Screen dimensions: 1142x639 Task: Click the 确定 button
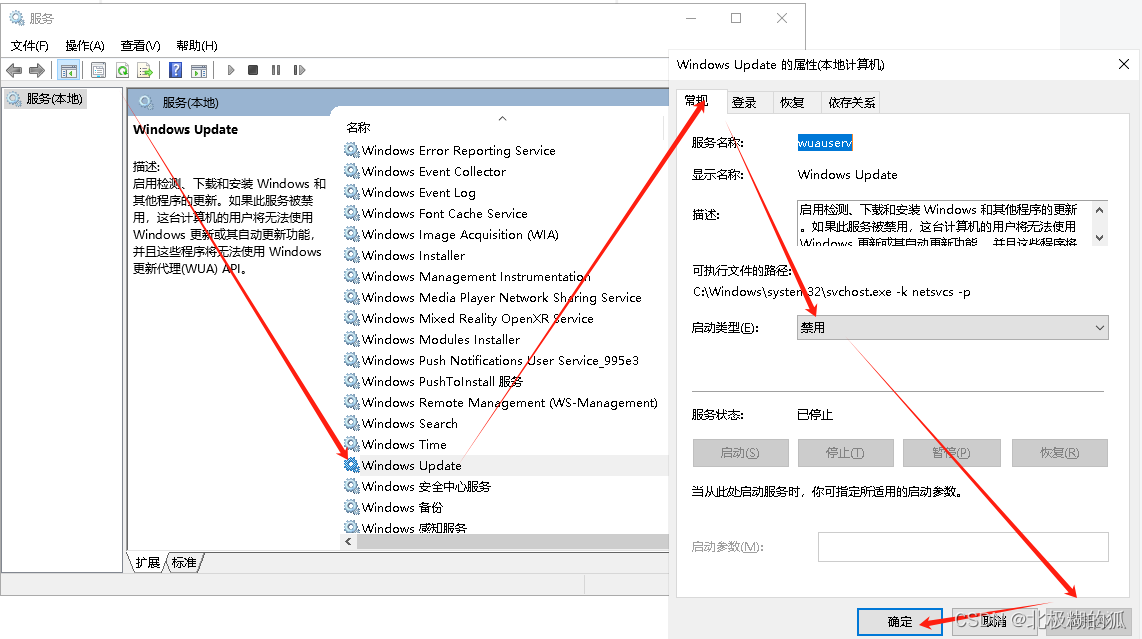(899, 622)
